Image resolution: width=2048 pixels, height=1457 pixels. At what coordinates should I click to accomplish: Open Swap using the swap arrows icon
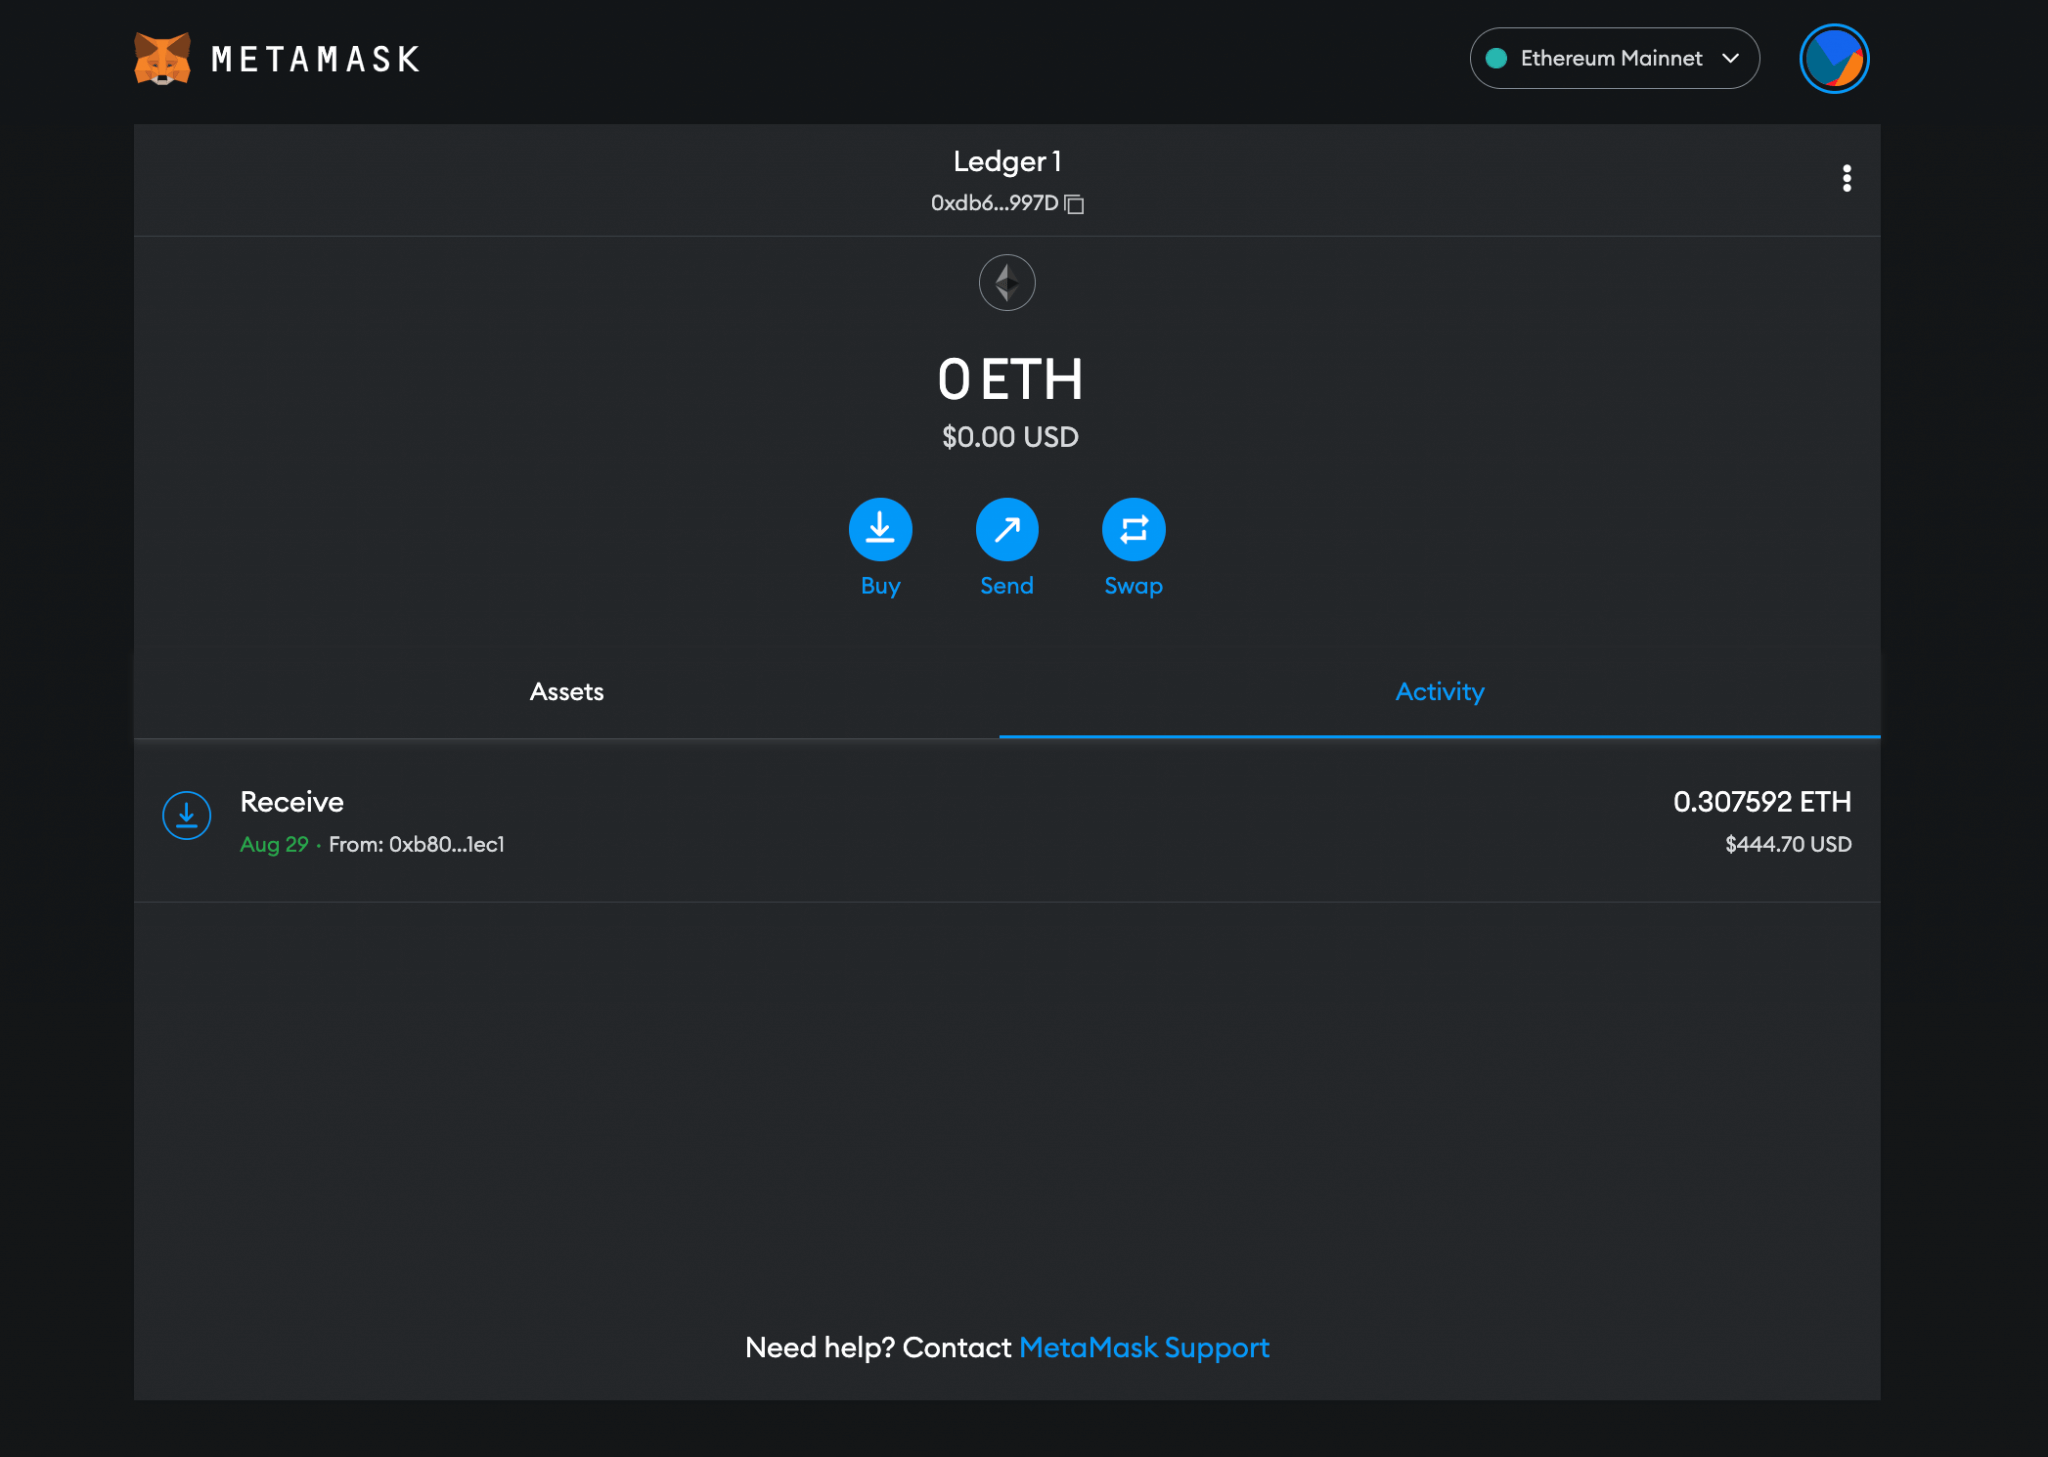[1133, 530]
